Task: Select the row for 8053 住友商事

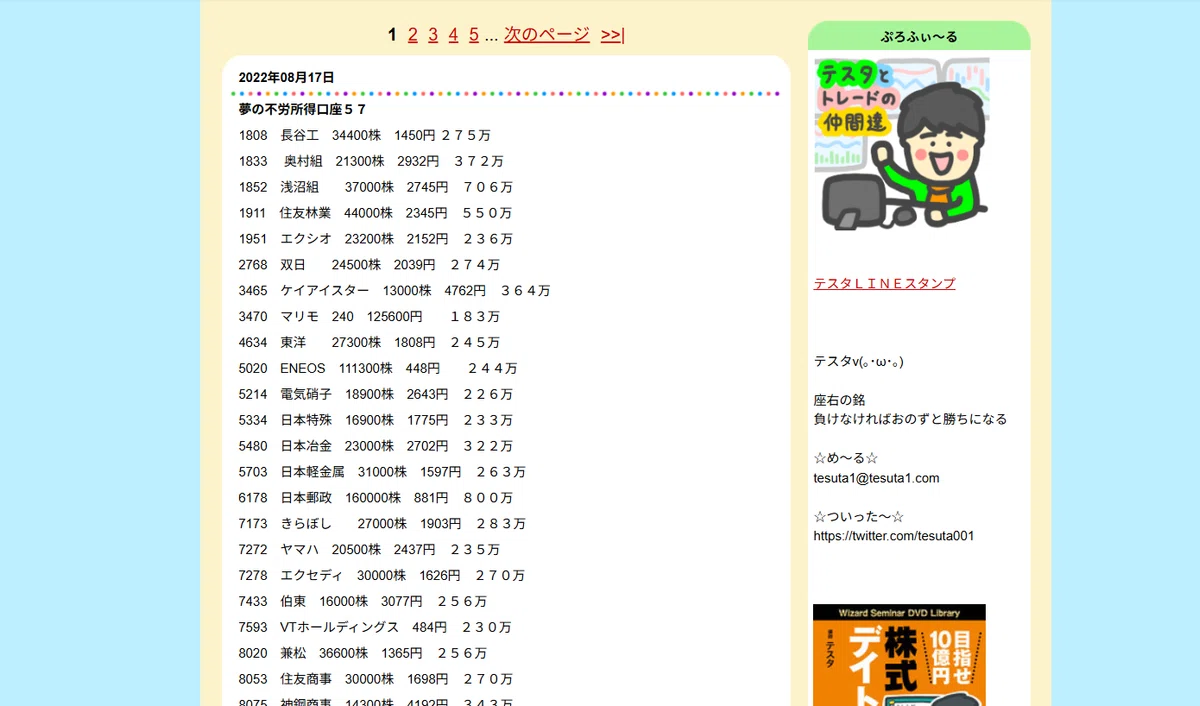Action: tap(376, 681)
